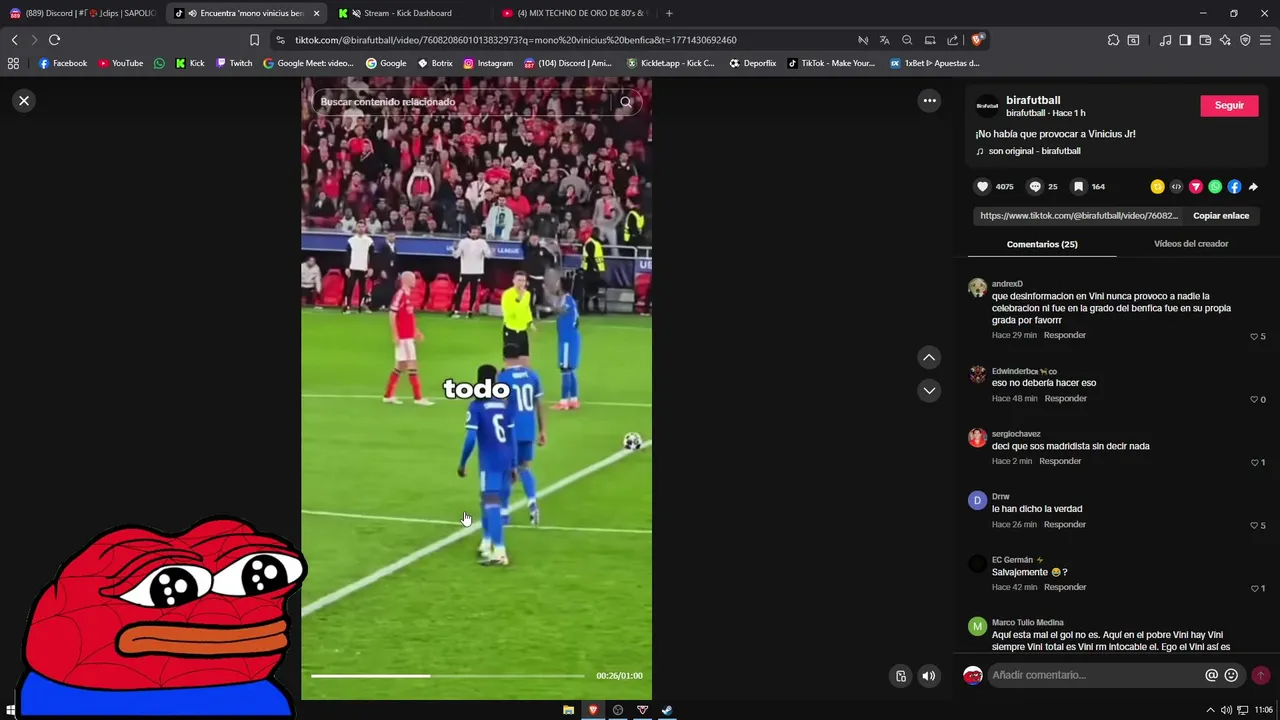1280x720 pixels.
Task: Show hidden system tray icons chevron
Action: [1210, 710]
